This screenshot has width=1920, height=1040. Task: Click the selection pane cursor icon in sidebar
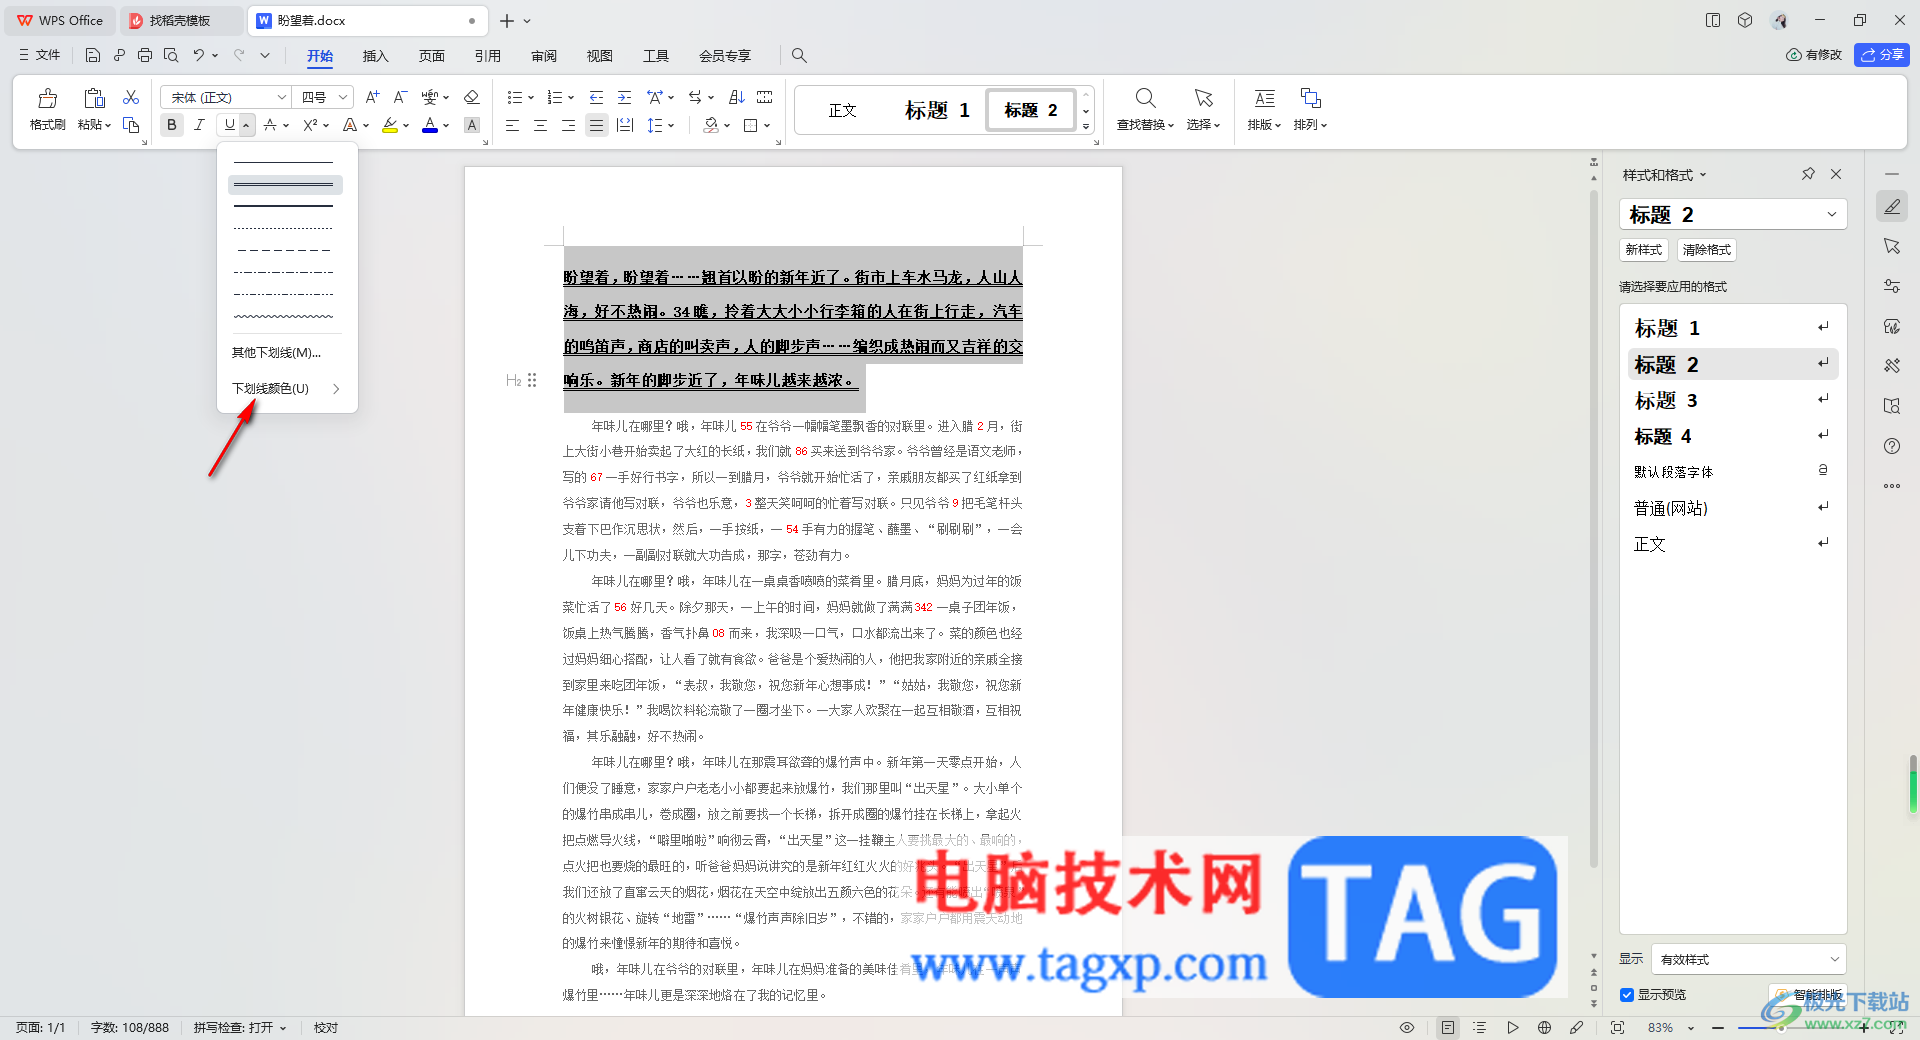point(1892,246)
